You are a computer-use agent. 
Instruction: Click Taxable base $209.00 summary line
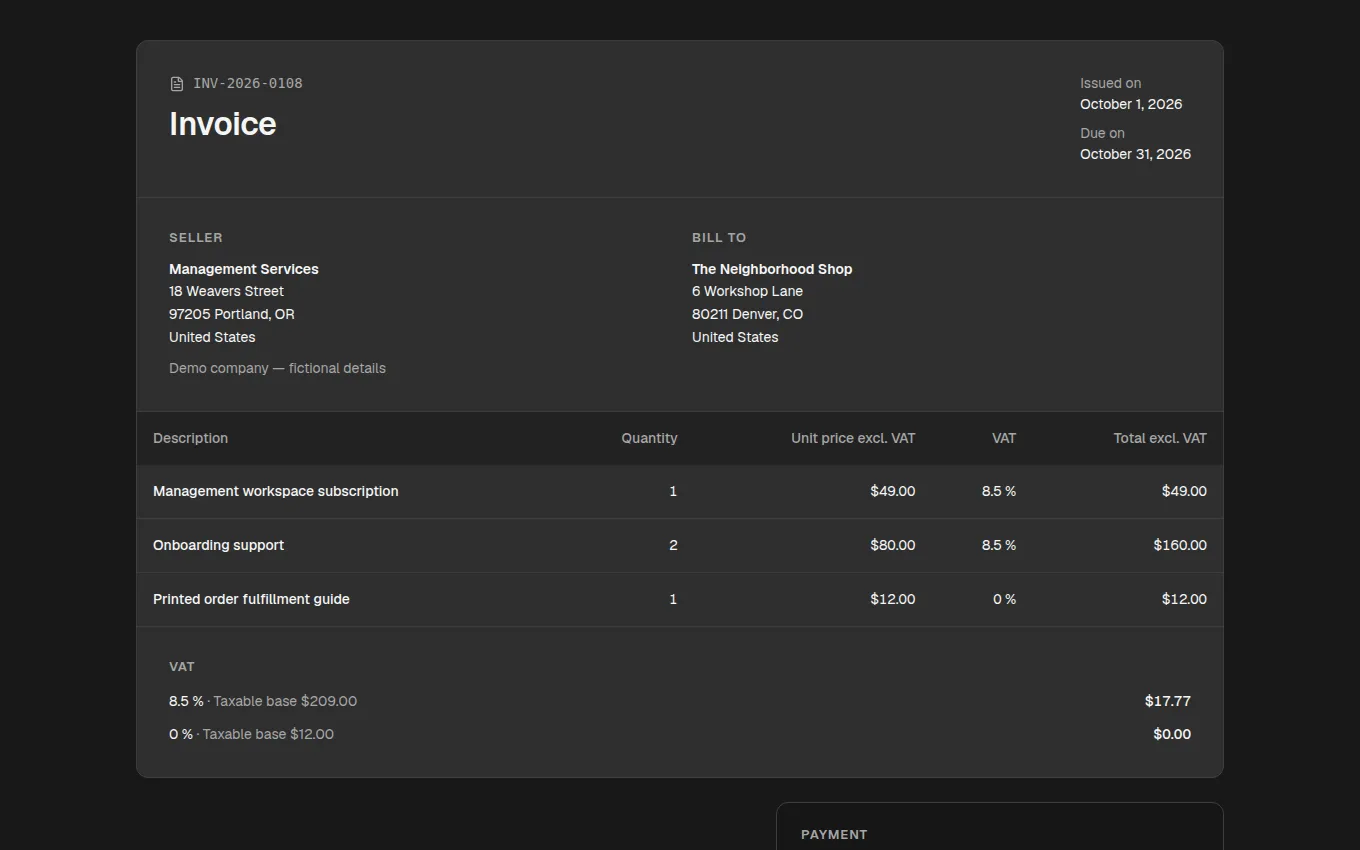[x=263, y=701]
